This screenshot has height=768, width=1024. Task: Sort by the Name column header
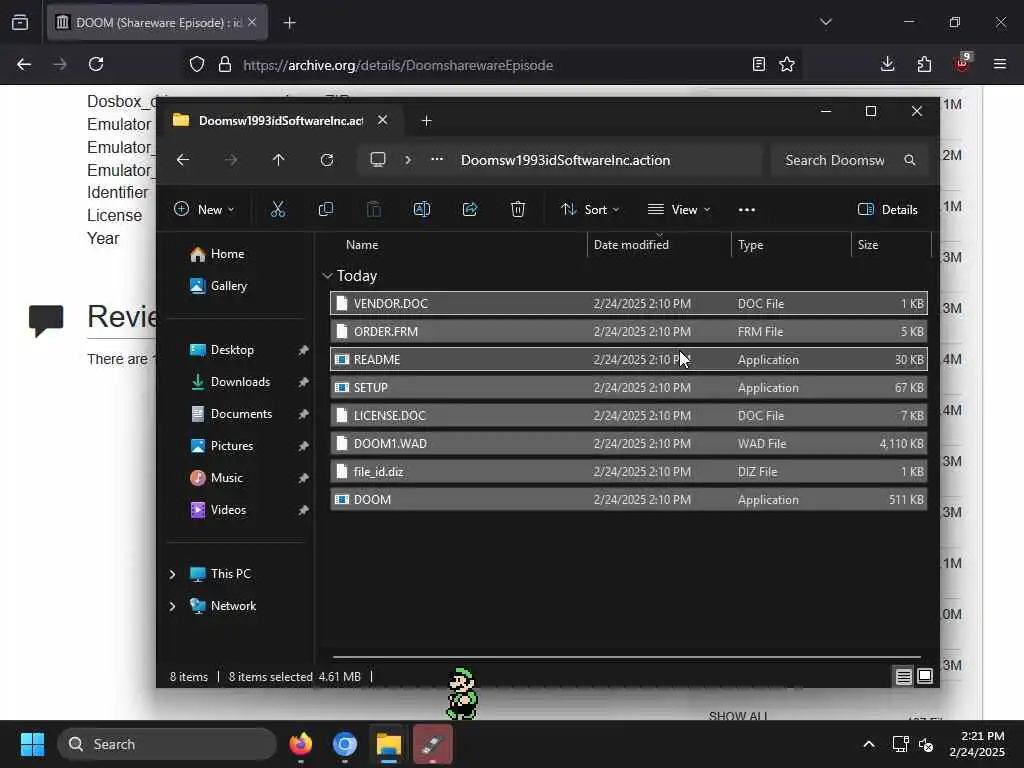(362, 245)
